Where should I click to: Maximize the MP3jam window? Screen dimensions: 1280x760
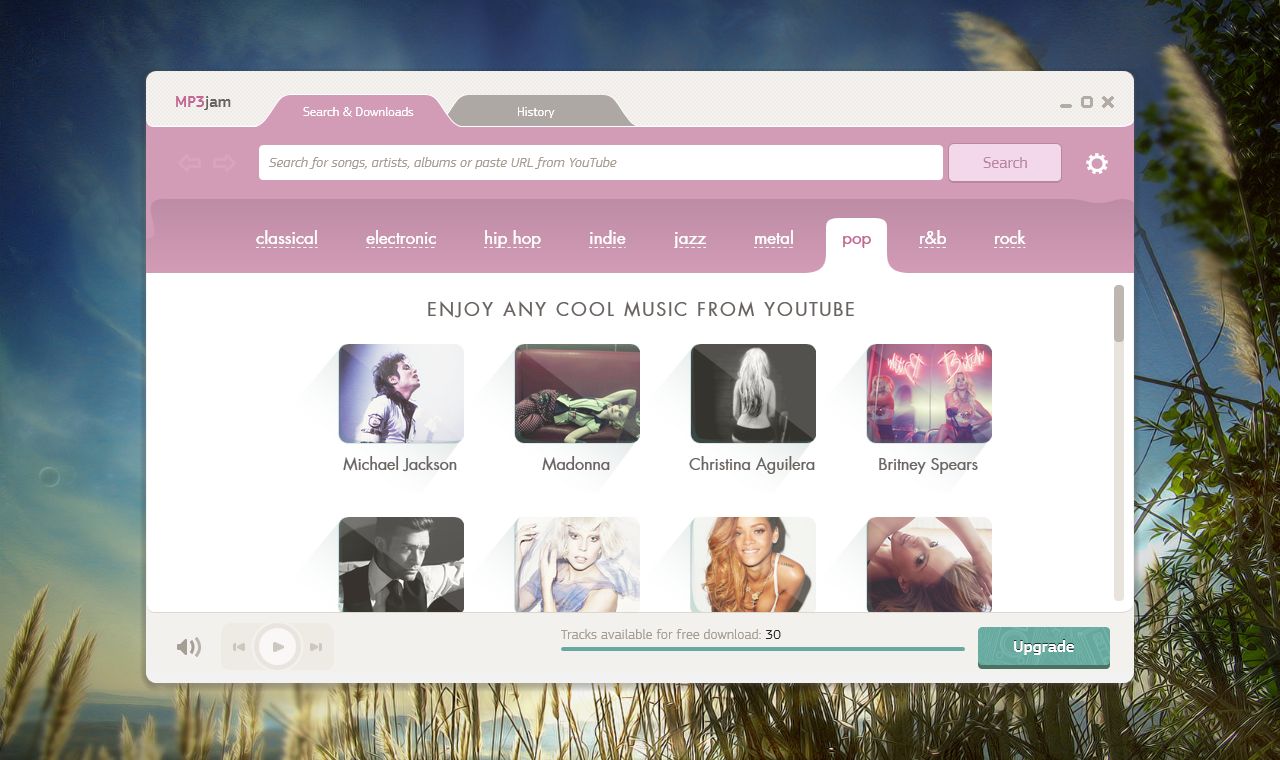coord(1087,102)
